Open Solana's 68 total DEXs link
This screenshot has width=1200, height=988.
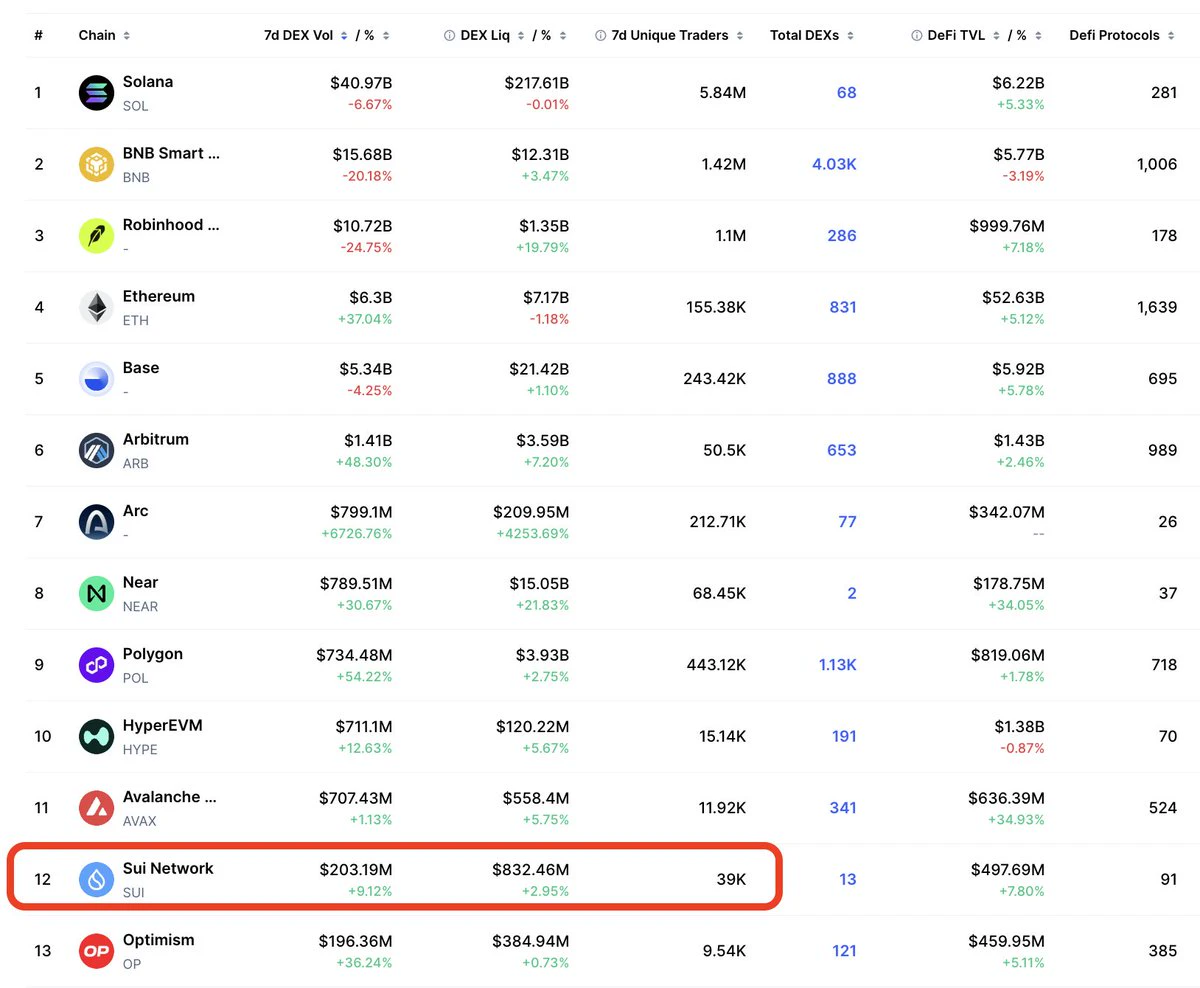pyautogui.click(x=847, y=93)
